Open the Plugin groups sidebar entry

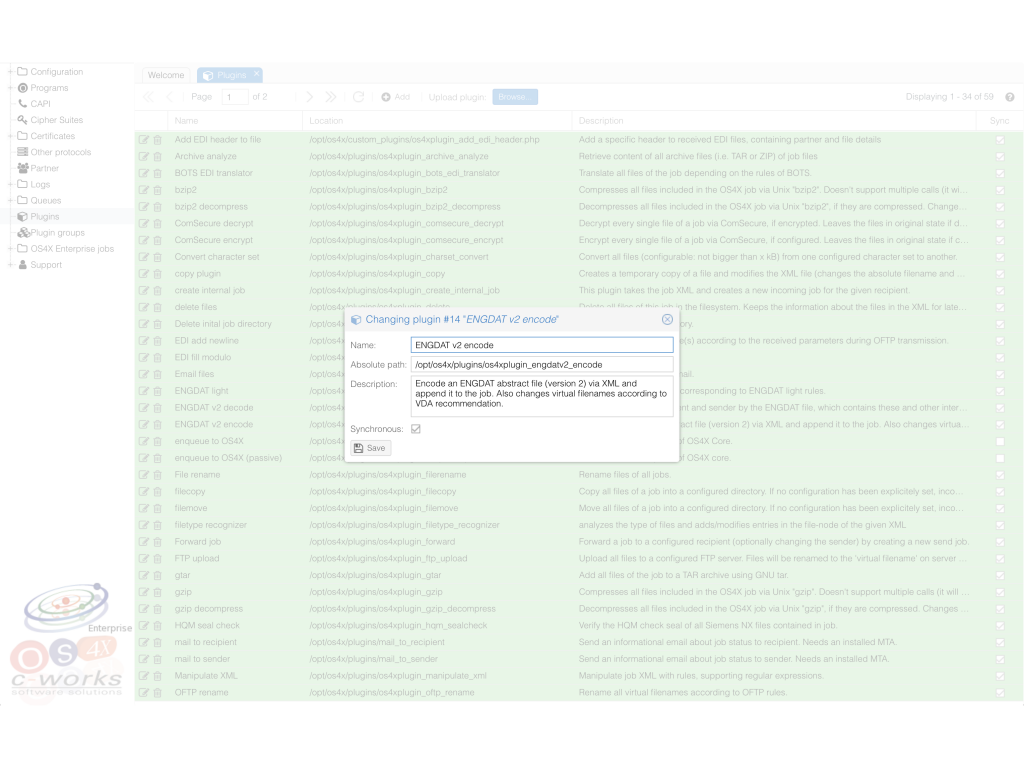[x=51, y=232]
